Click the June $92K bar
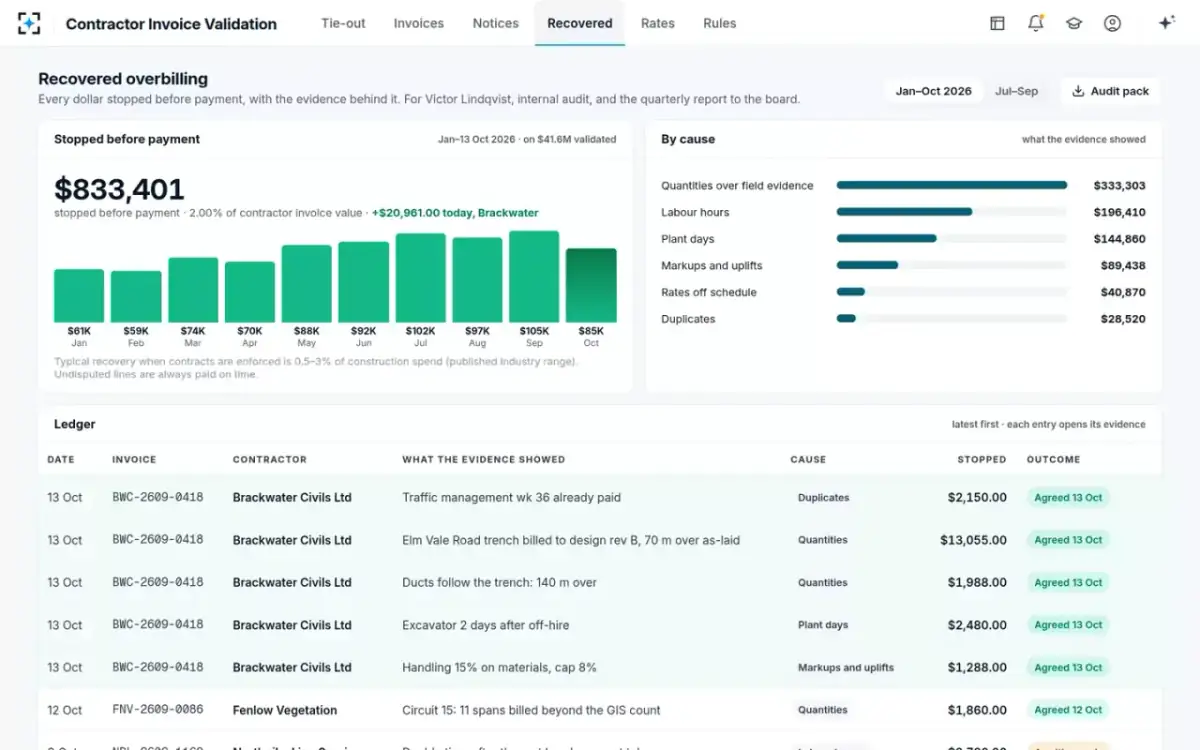The width and height of the screenshot is (1200, 750). pos(363,282)
